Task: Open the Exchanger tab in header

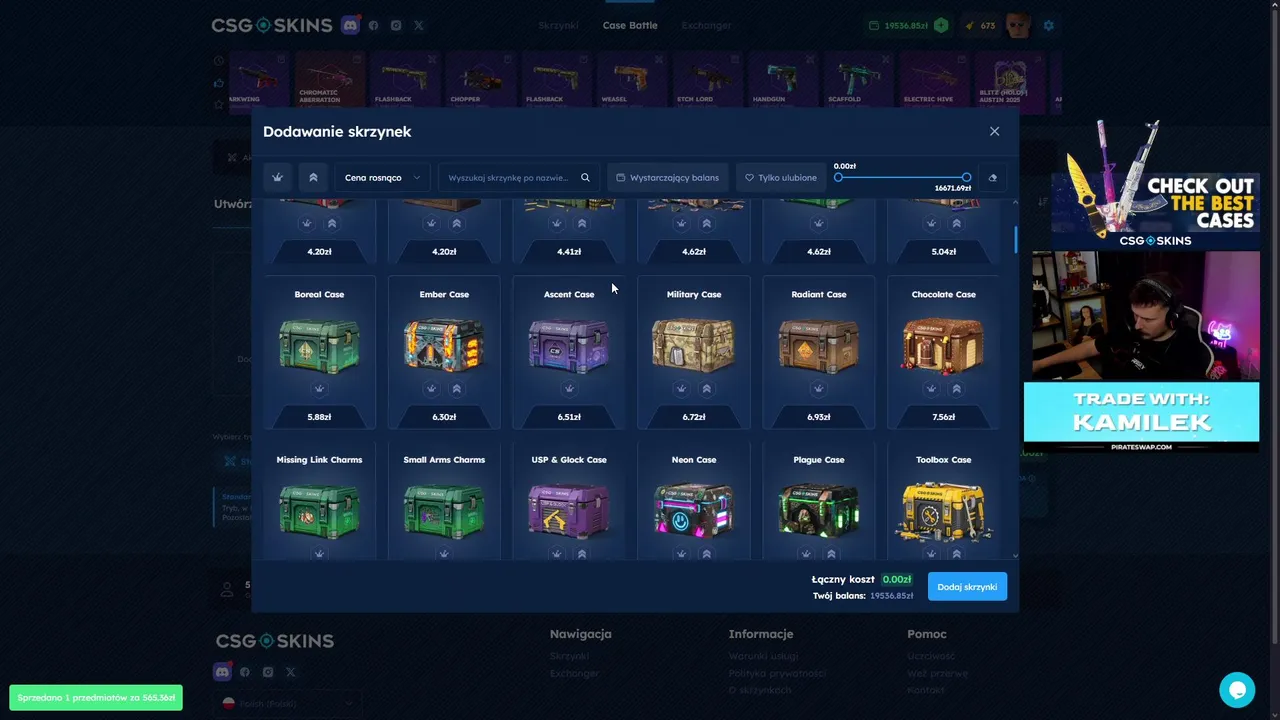Action: (707, 25)
